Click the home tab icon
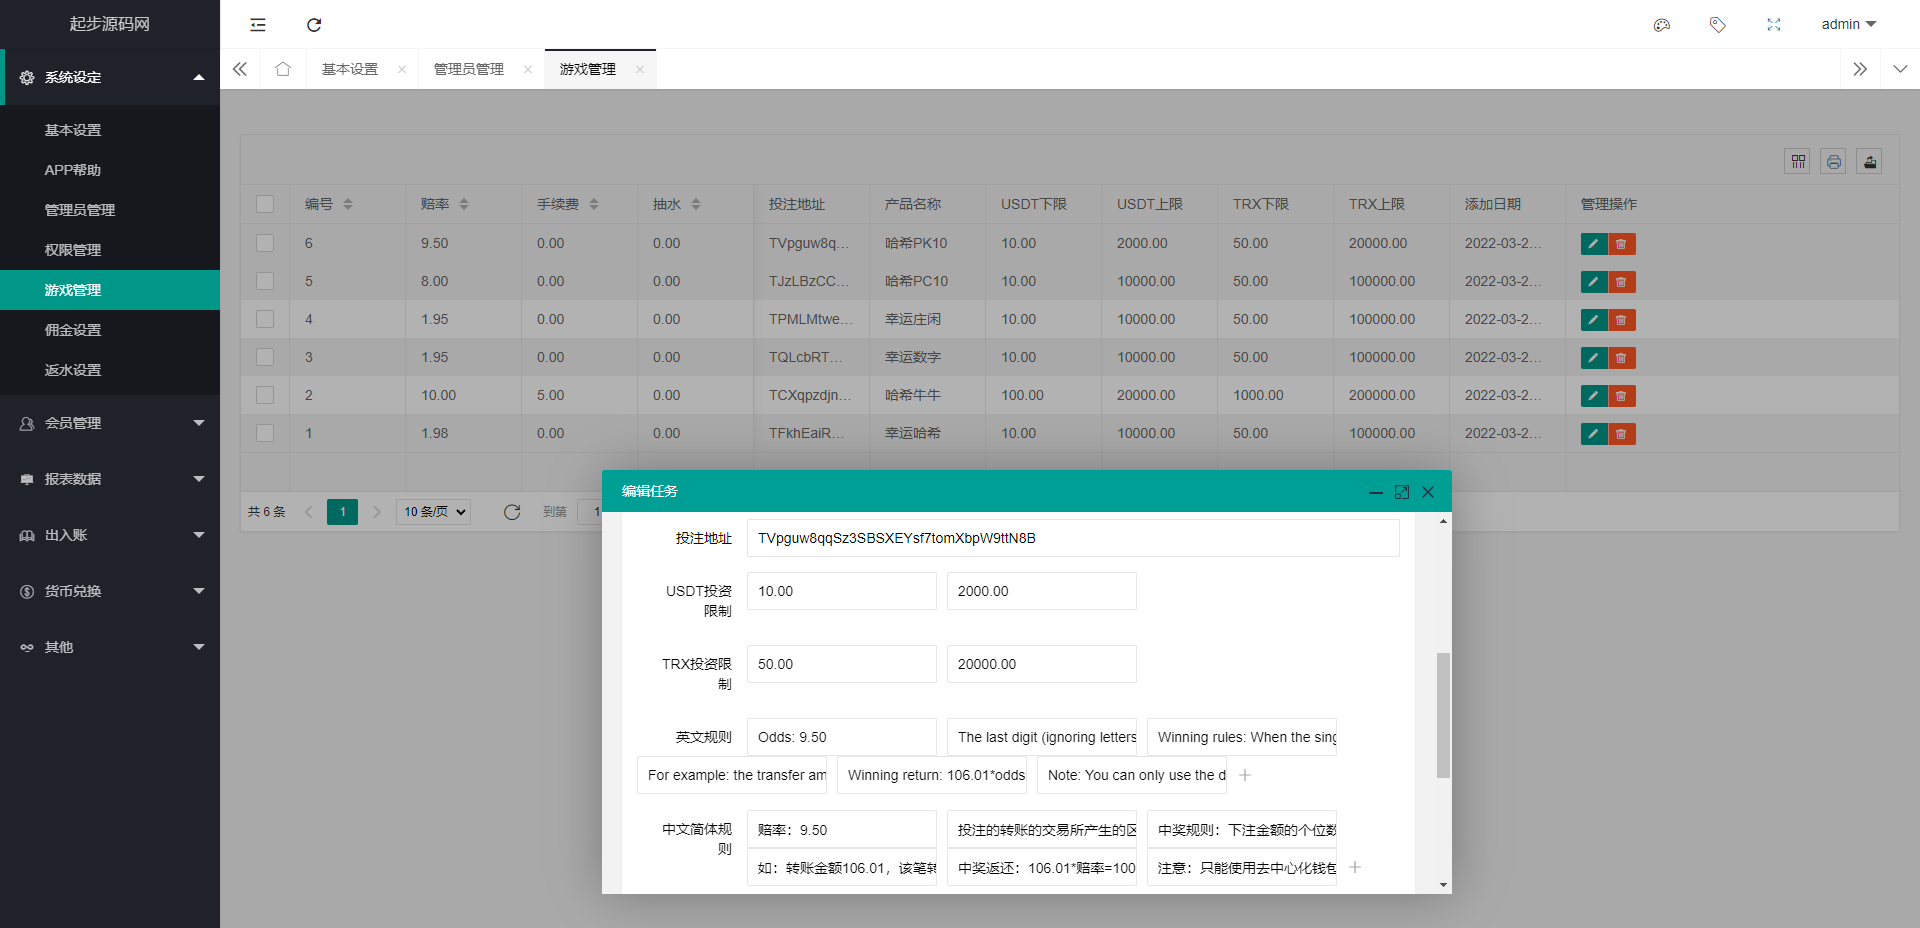Screen dimensions: 1920x928 tap(283, 69)
